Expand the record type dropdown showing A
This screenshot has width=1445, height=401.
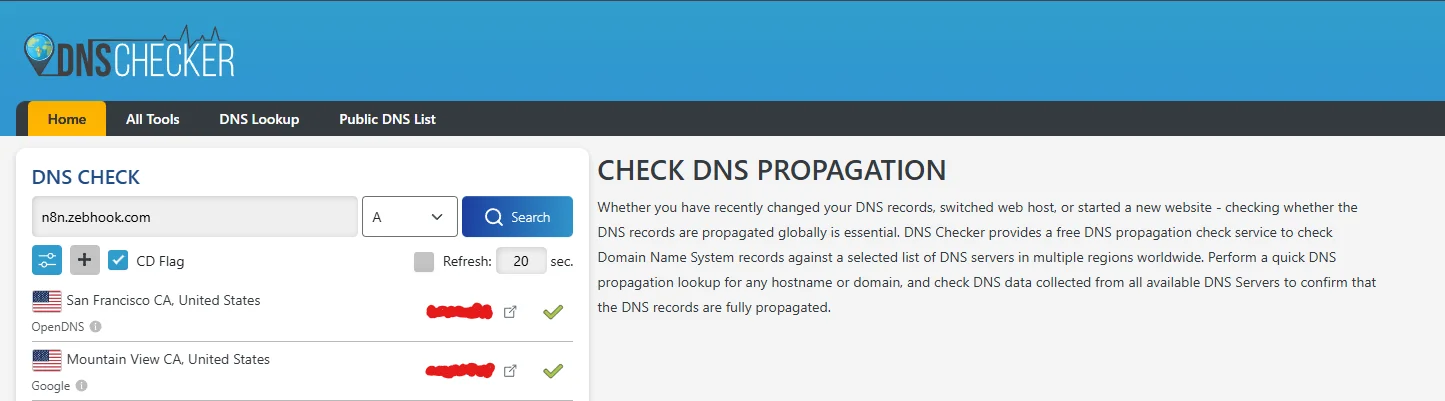pyautogui.click(x=409, y=217)
